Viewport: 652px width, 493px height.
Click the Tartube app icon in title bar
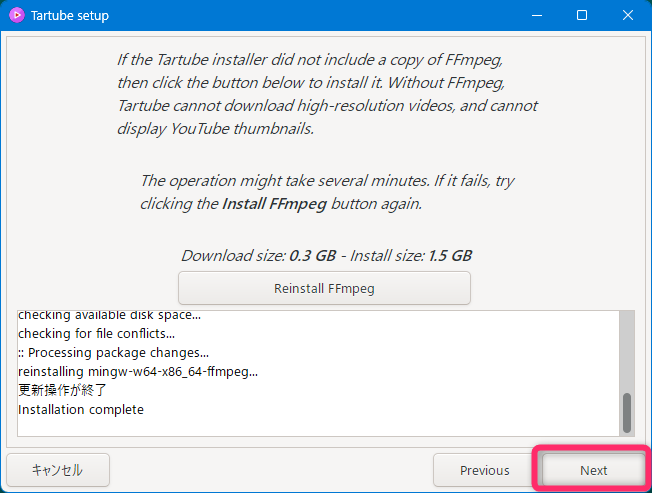16,16
